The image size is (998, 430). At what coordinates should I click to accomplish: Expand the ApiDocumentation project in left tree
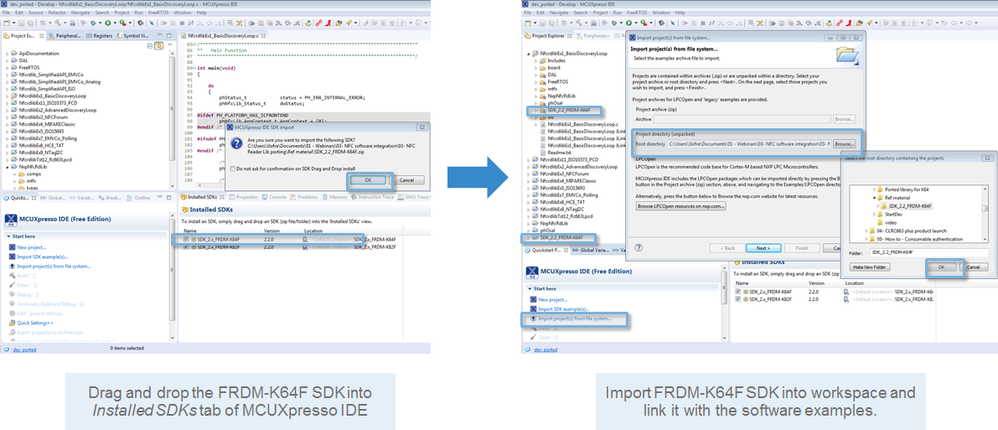click(x=7, y=54)
